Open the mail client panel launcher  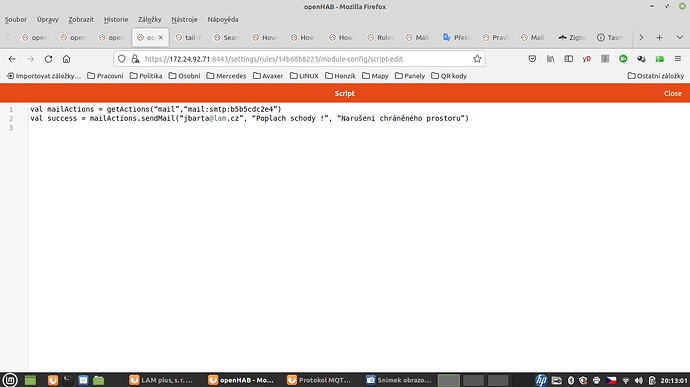tap(83, 380)
